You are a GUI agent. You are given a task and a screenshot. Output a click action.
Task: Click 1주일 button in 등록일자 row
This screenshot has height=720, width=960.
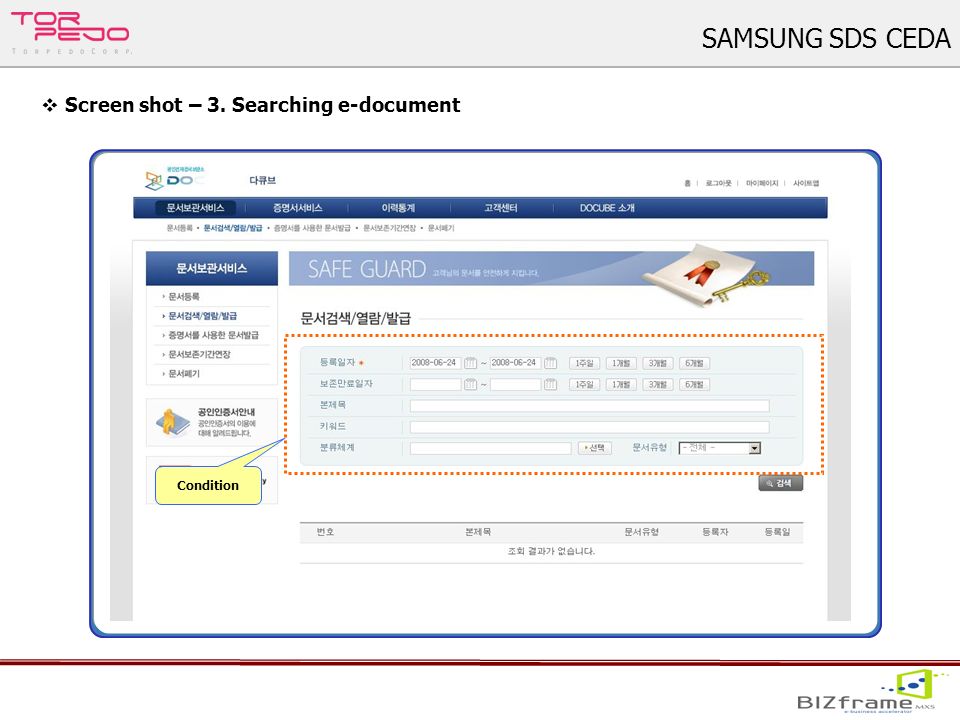click(x=584, y=363)
